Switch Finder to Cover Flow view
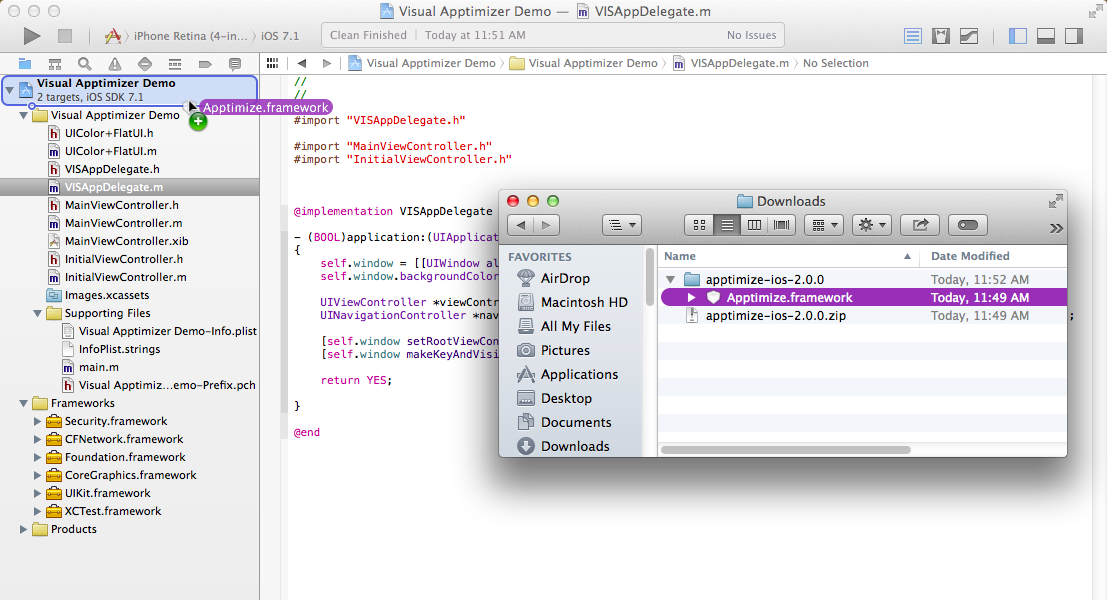This screenshot has width=1107, height=600. 782,225
